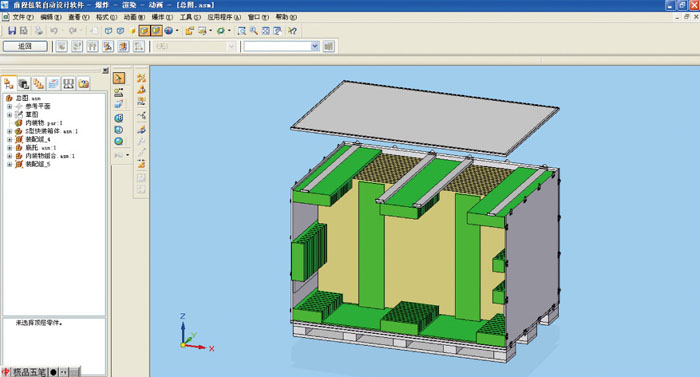
Task: Close the side panel with its small X button
Action: click(x=105, y=70)
